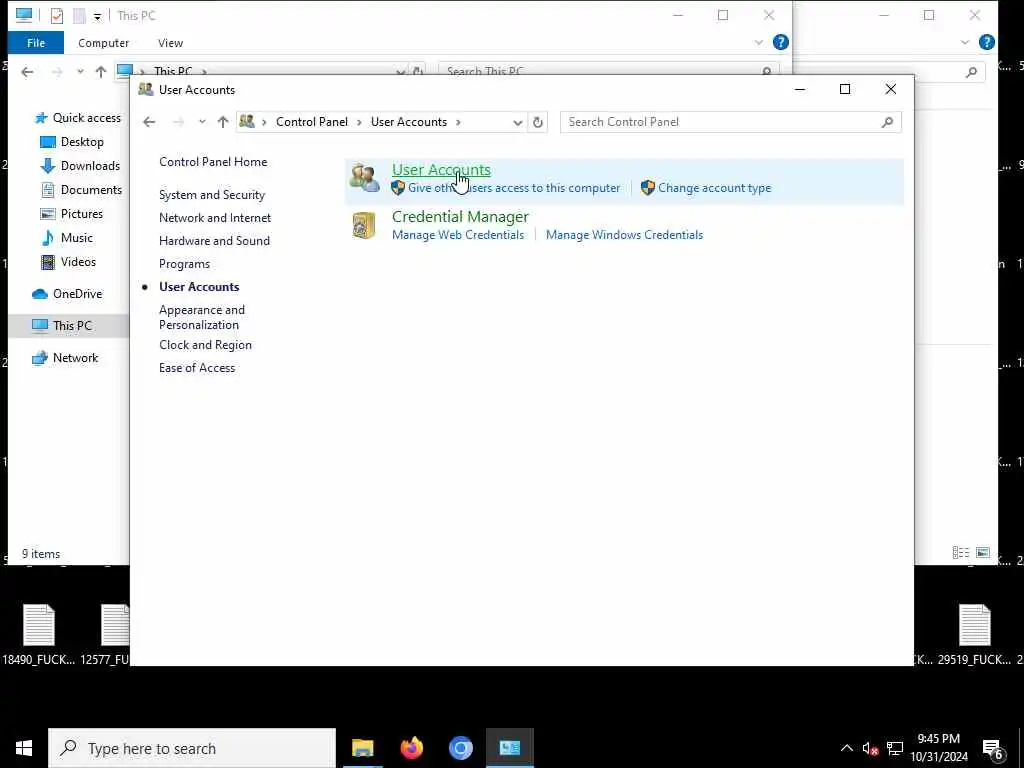1024x768 pixels.
Task: Switch to details view in background Explorer window
Action: (961, 553)
